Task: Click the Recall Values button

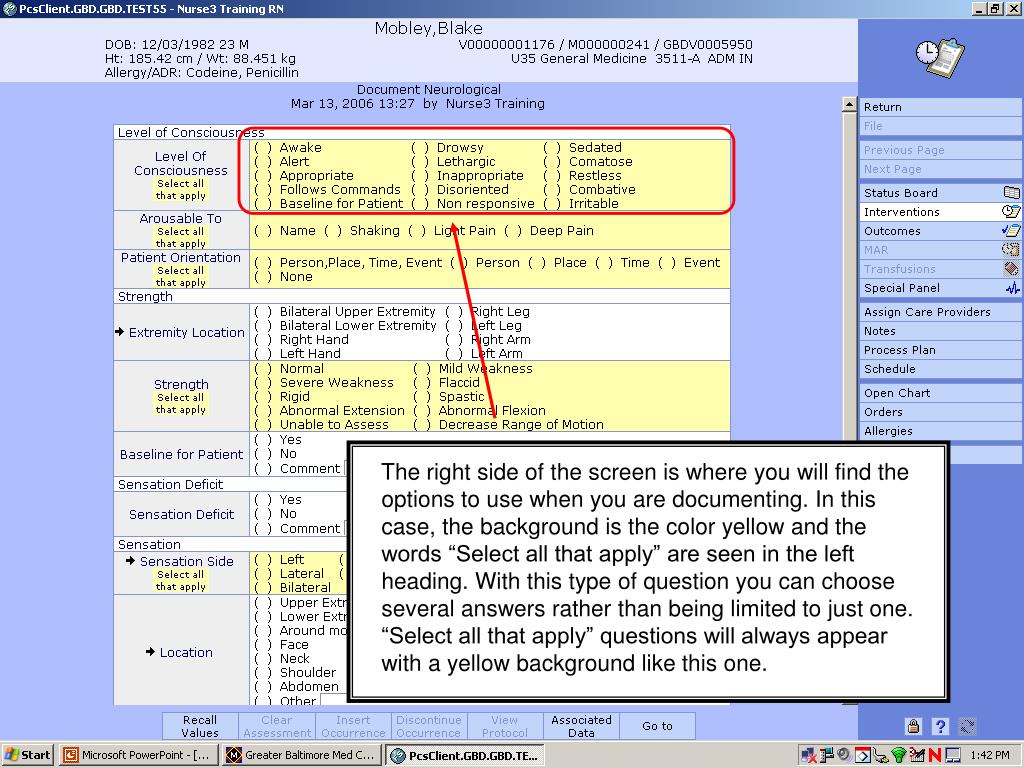Action: (x=200, y=726)
